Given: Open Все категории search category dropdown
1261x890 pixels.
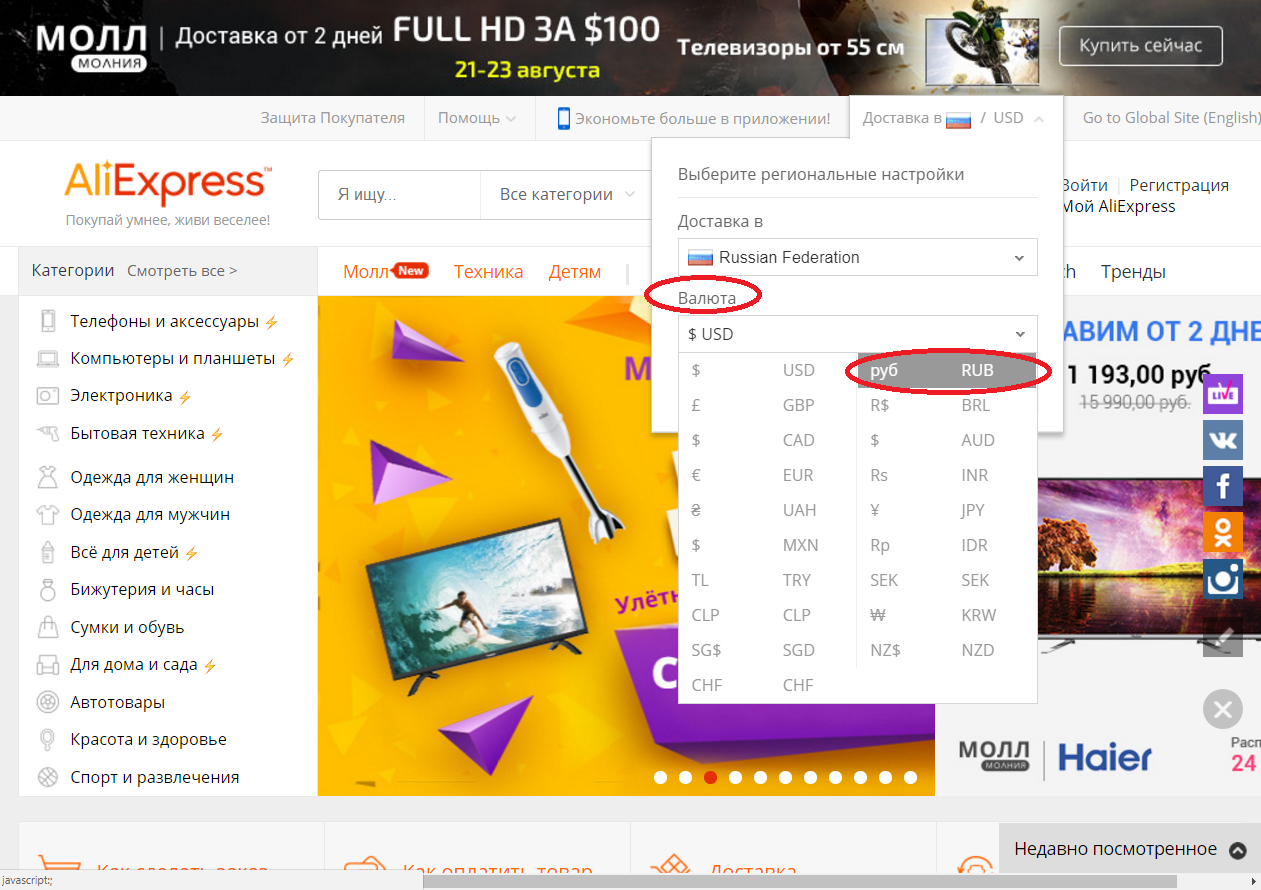Looking at the screenshot, I should [568, 194].
